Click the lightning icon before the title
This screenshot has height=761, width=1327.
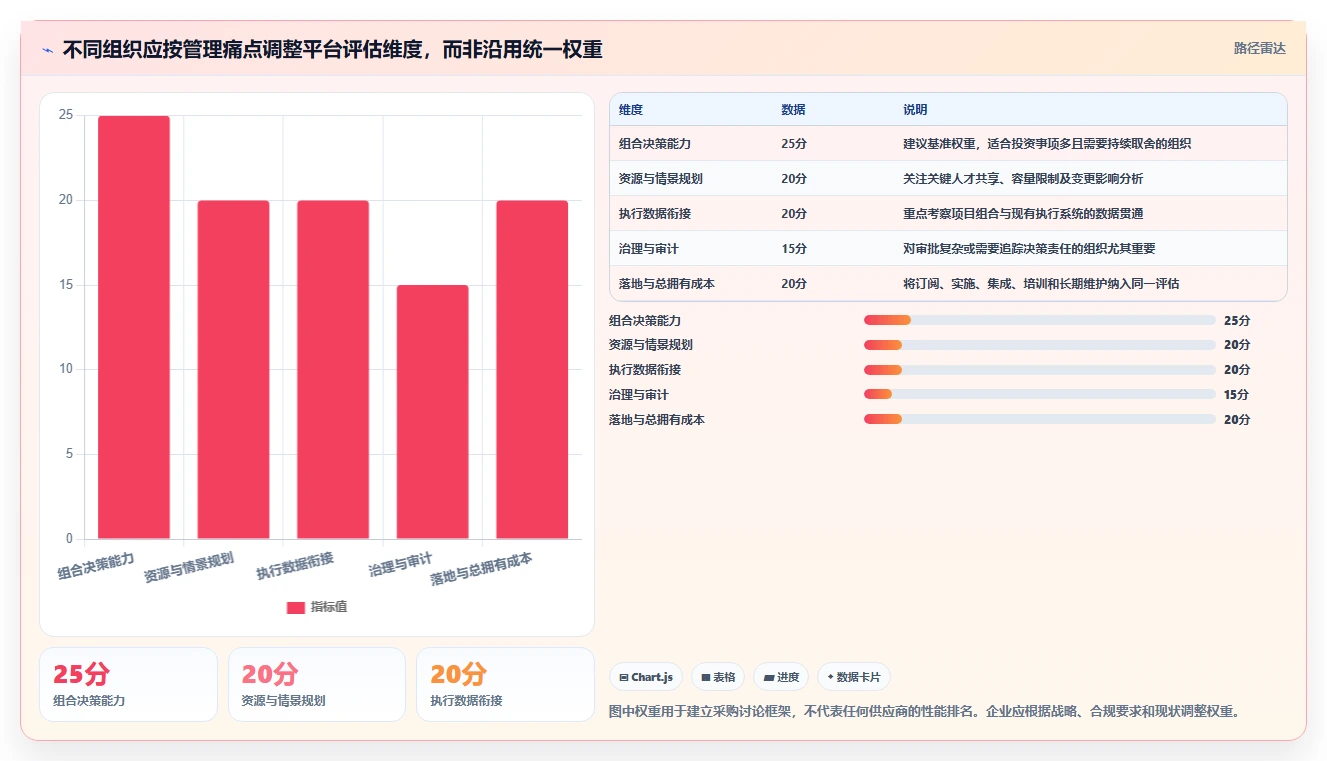tap(47, 50)
